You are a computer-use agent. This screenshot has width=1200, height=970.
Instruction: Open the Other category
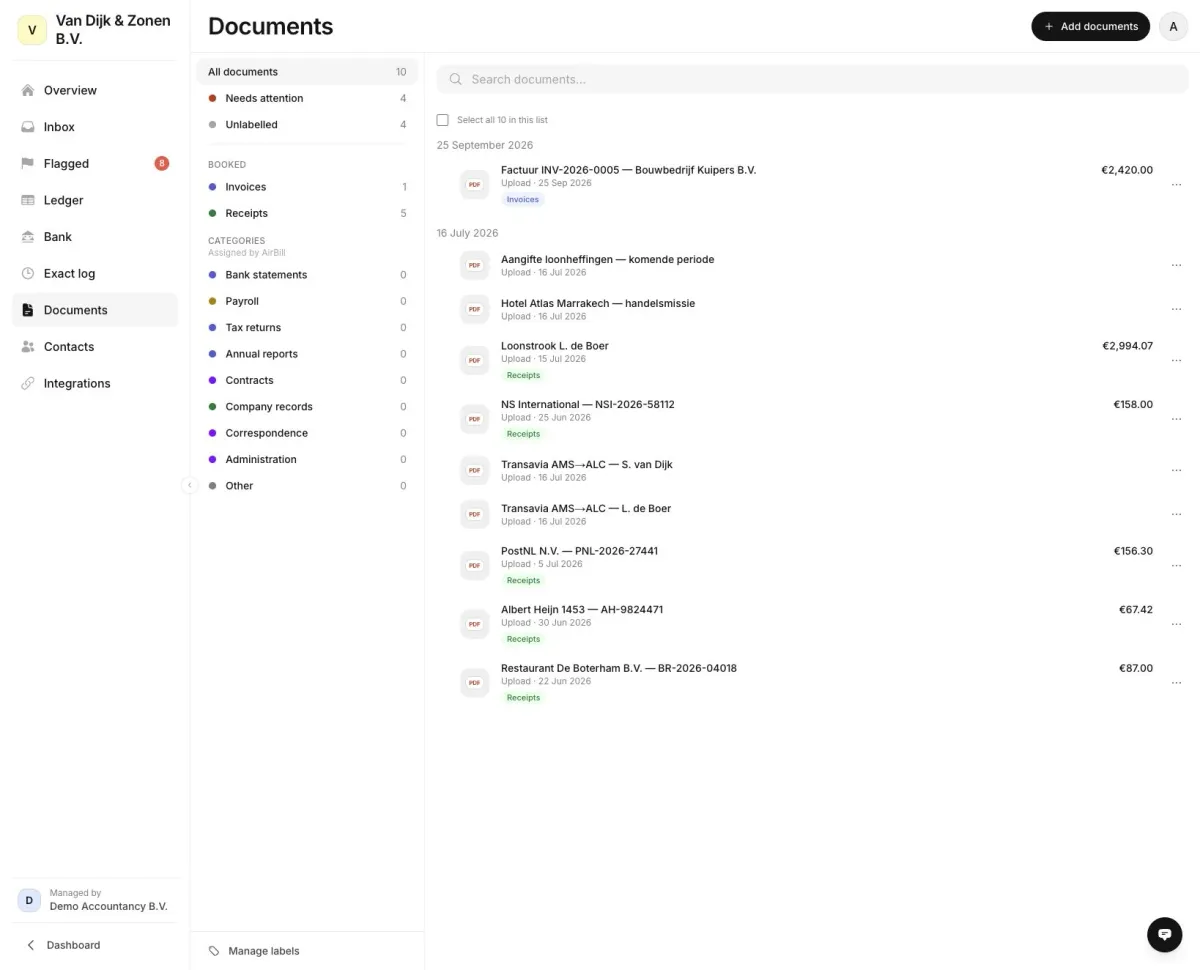307,486
